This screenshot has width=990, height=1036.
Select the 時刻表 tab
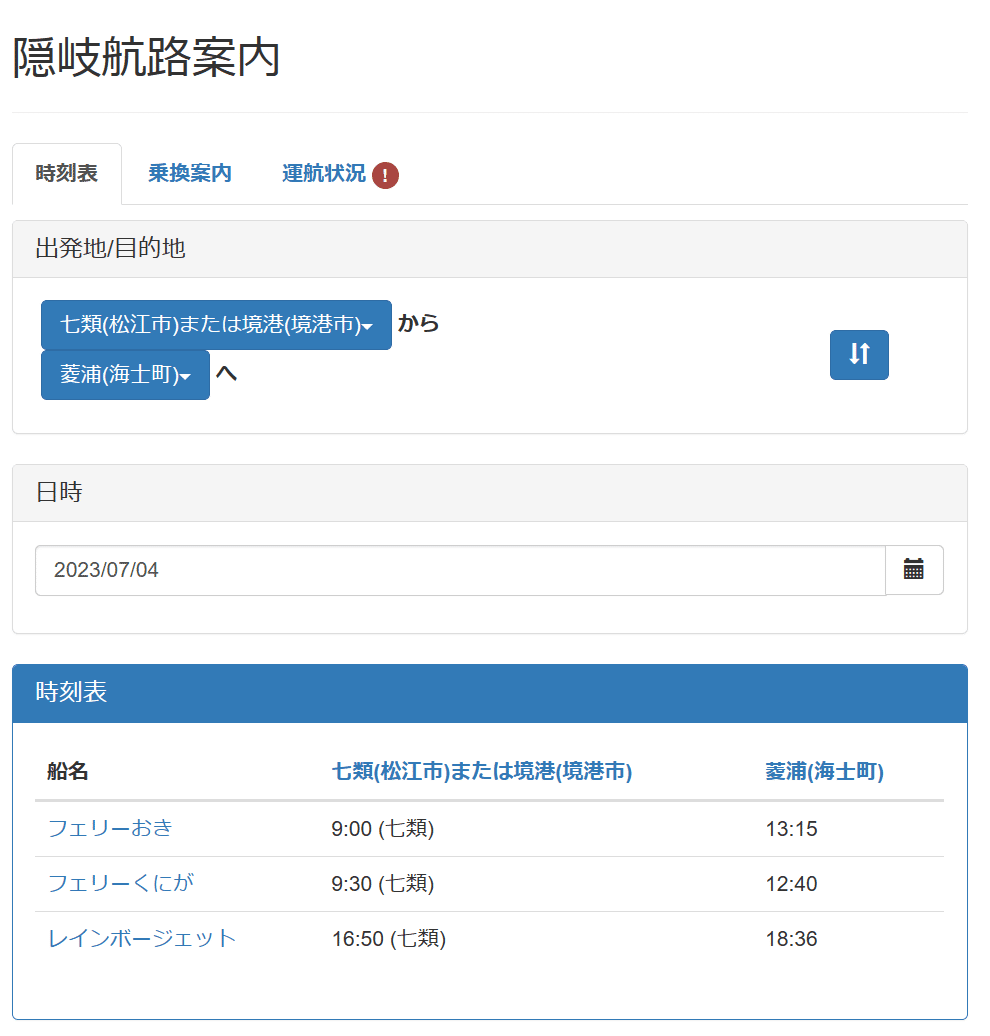coord(67,173)
